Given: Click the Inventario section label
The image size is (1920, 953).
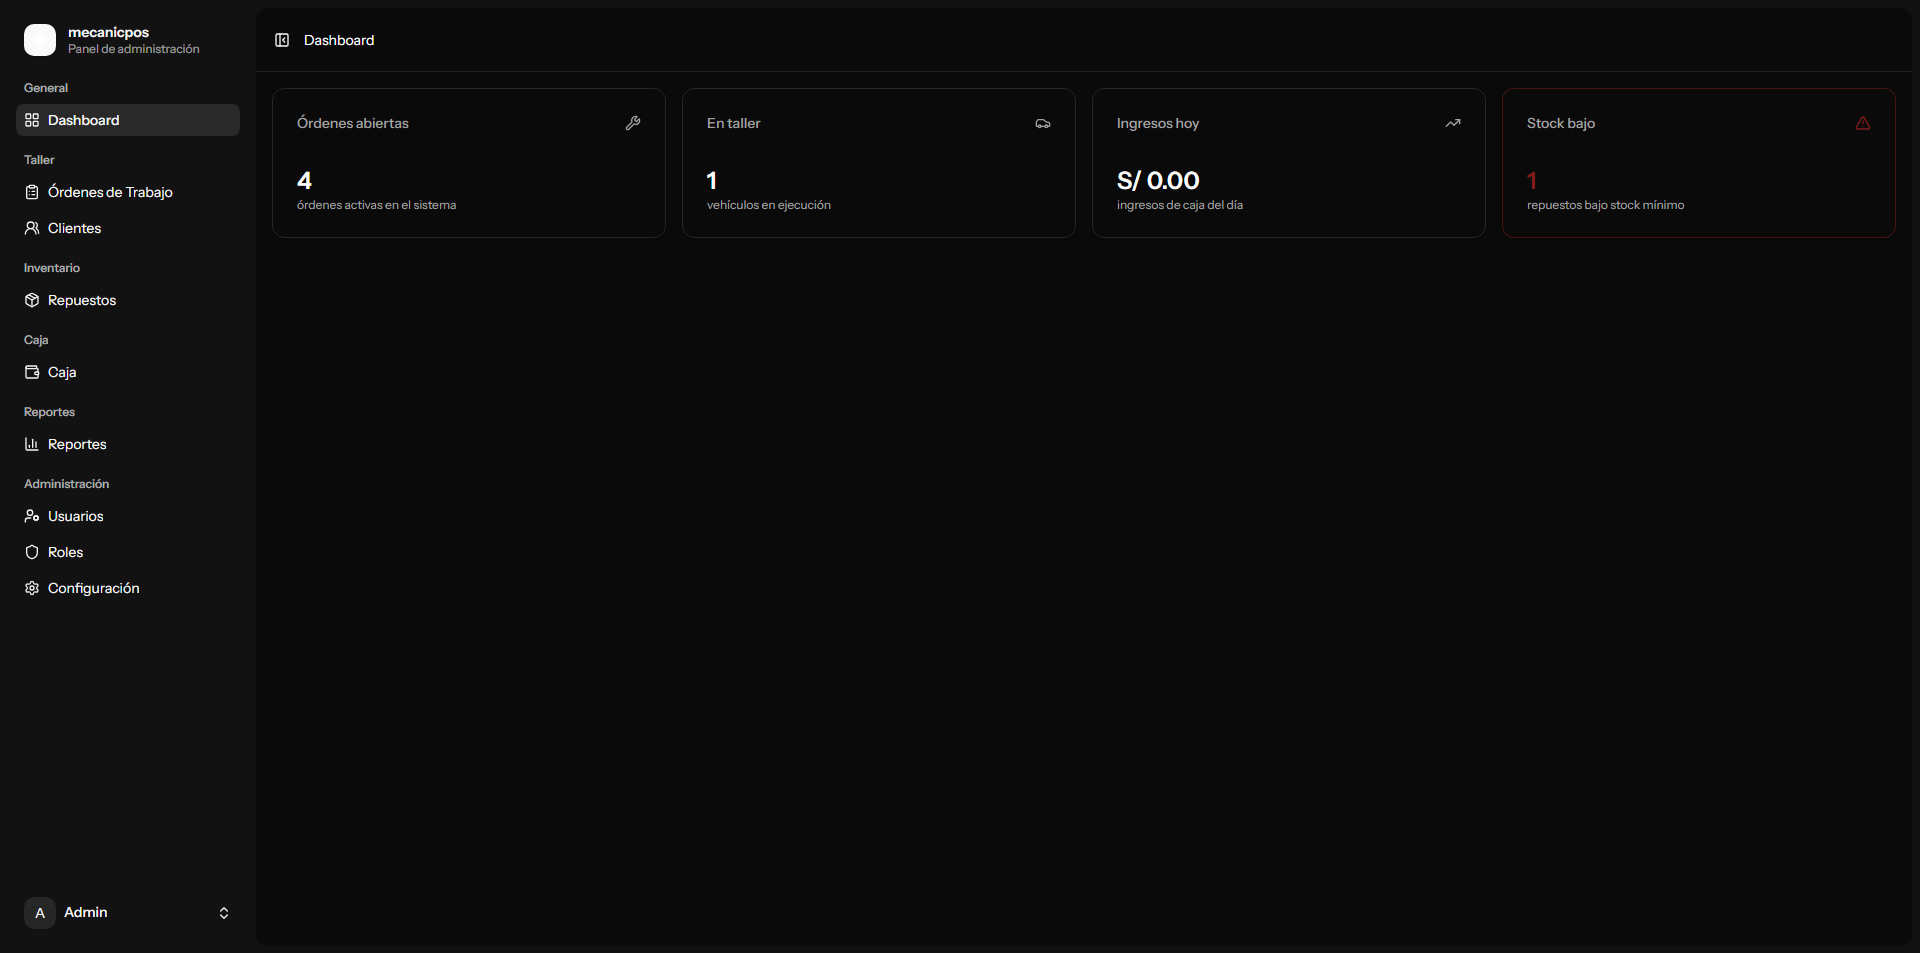Looking at the screenshot, I should [52, 268].
